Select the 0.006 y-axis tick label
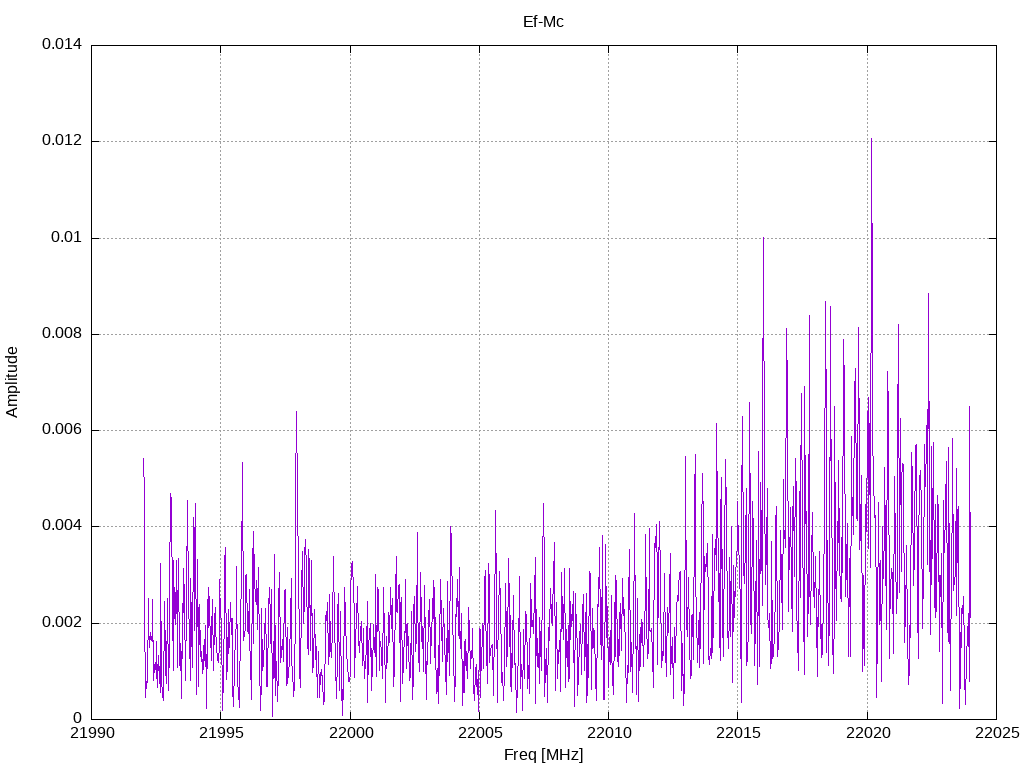 click(x=61, y=430)
